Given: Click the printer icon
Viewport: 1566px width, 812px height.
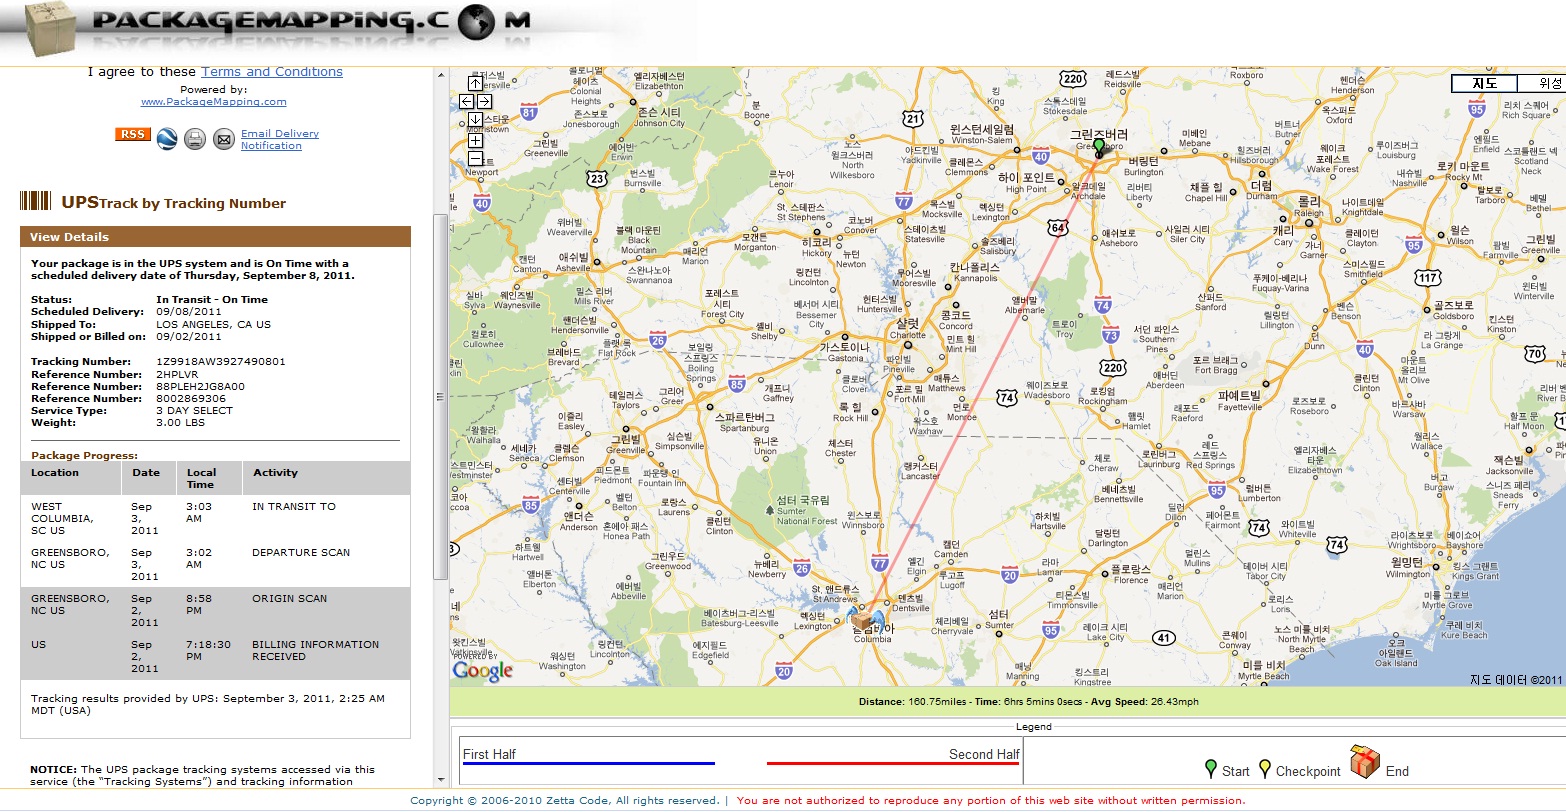Looking at the screenshot, I should tap(195, 139).
